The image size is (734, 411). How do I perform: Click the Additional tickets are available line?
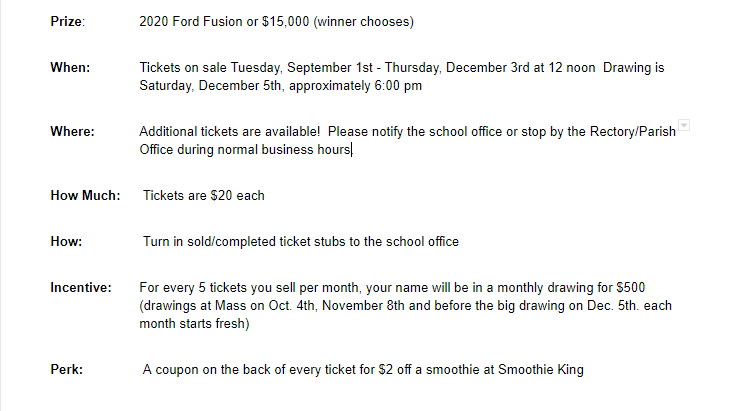(407, 132)
